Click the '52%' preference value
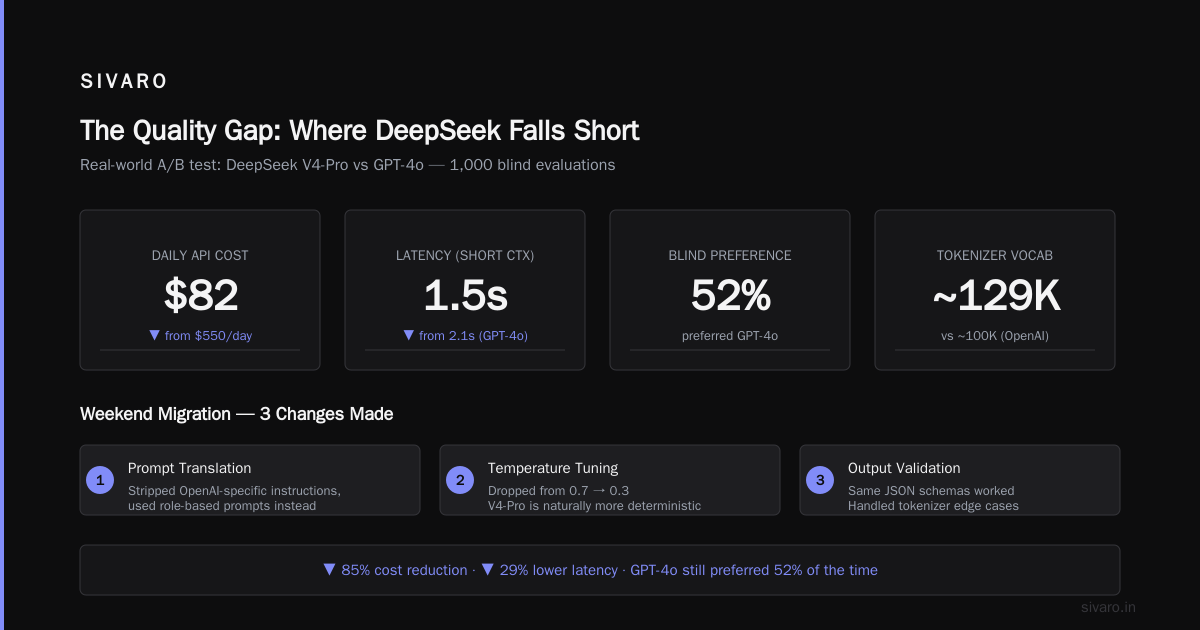Viewport: 1200px width, 630px height. pyautogui.click(x=730, y=296)
